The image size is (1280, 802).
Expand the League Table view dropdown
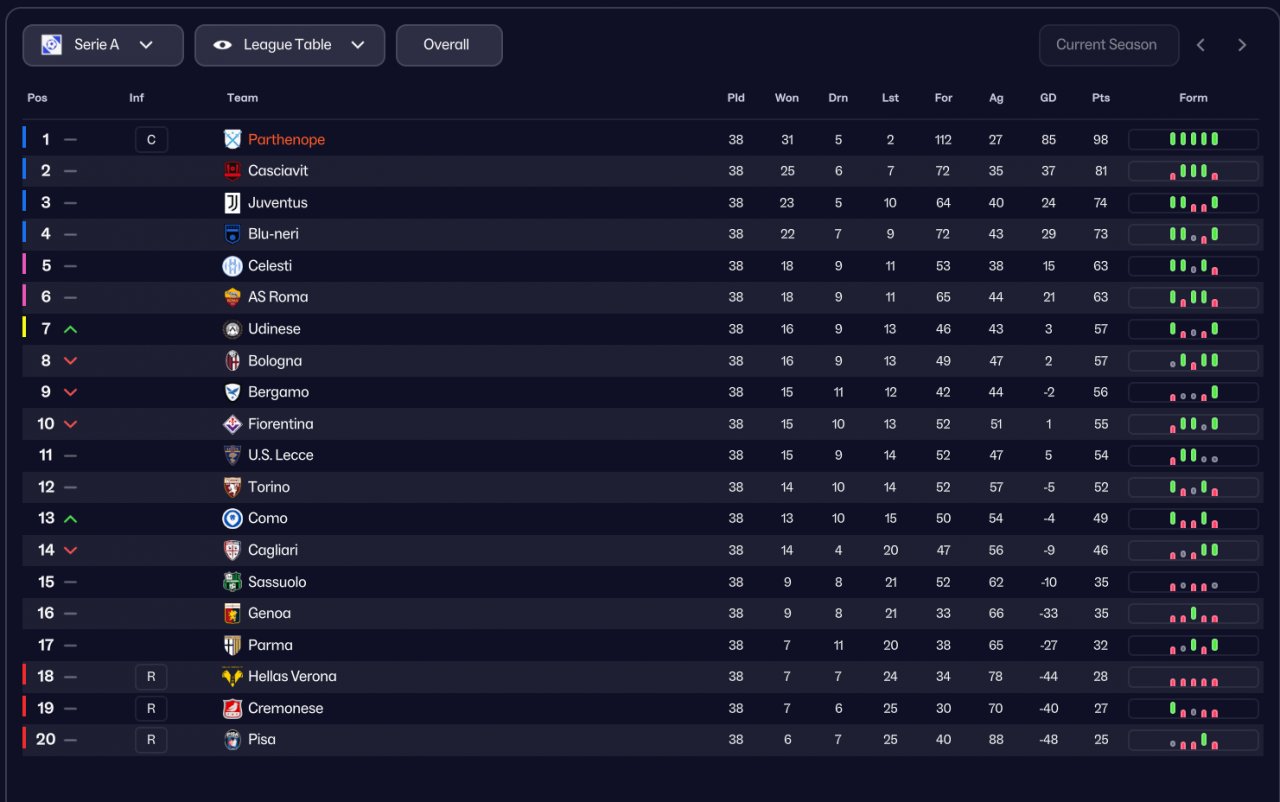tap(289, 45)
